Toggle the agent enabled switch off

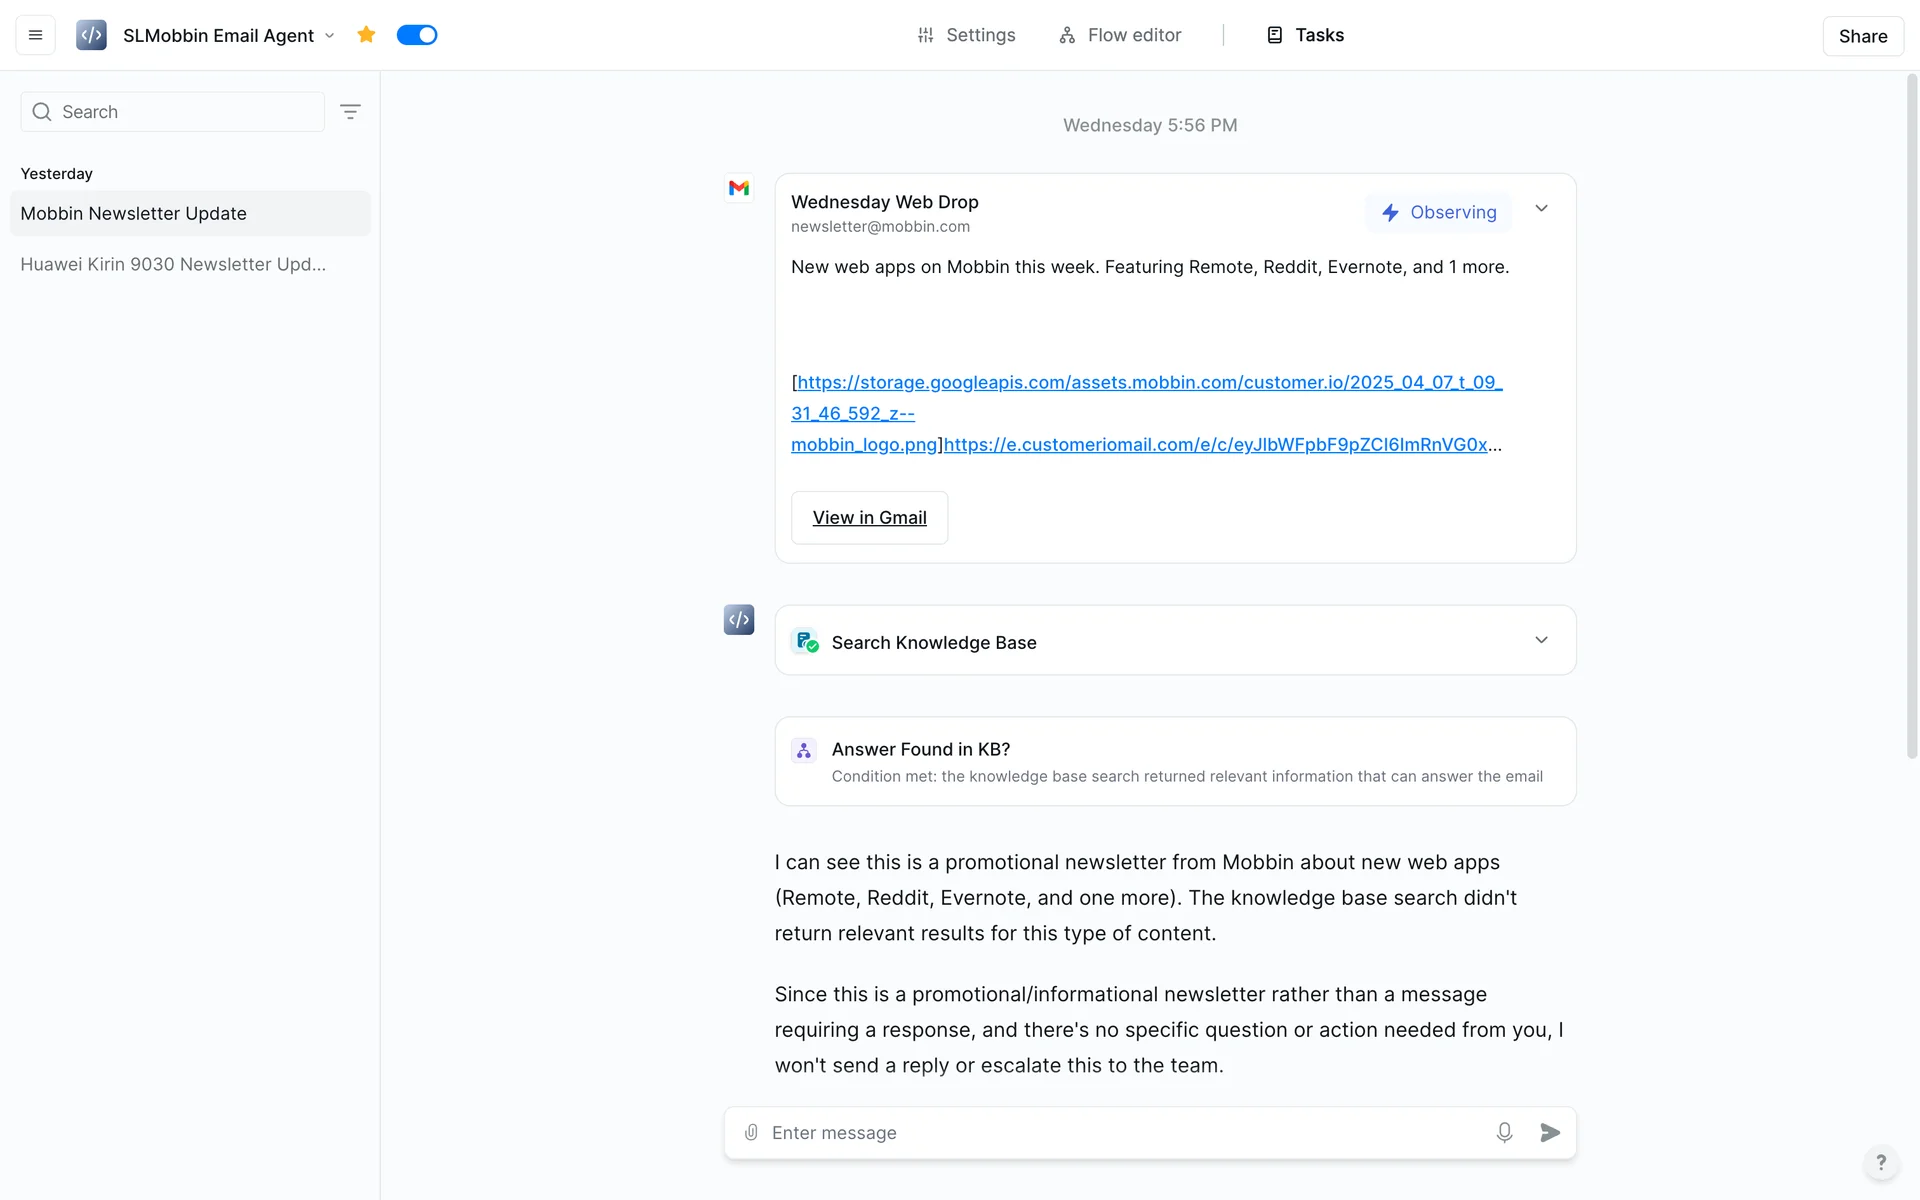417,35
